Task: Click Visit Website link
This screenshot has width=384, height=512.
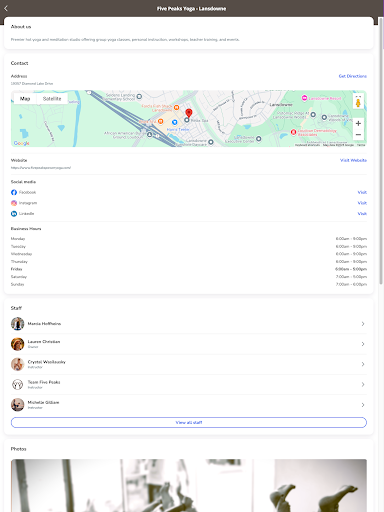Action: click(x=353, y=160)
